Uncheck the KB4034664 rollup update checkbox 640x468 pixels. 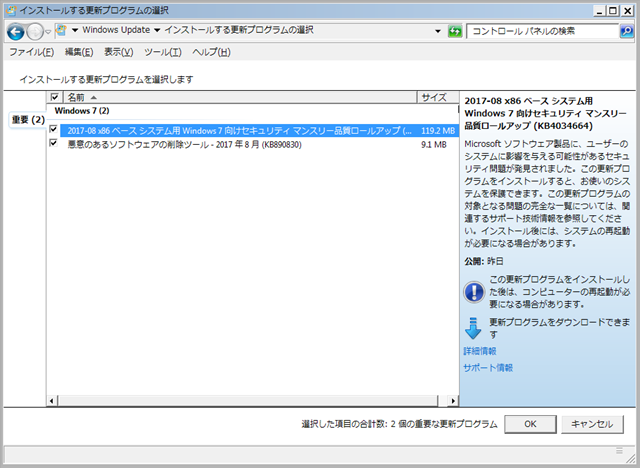click(x=53, y=129)
